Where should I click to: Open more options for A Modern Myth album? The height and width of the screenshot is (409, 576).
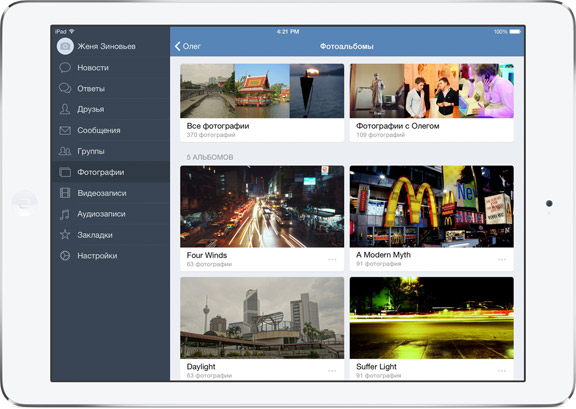(502, 259)
